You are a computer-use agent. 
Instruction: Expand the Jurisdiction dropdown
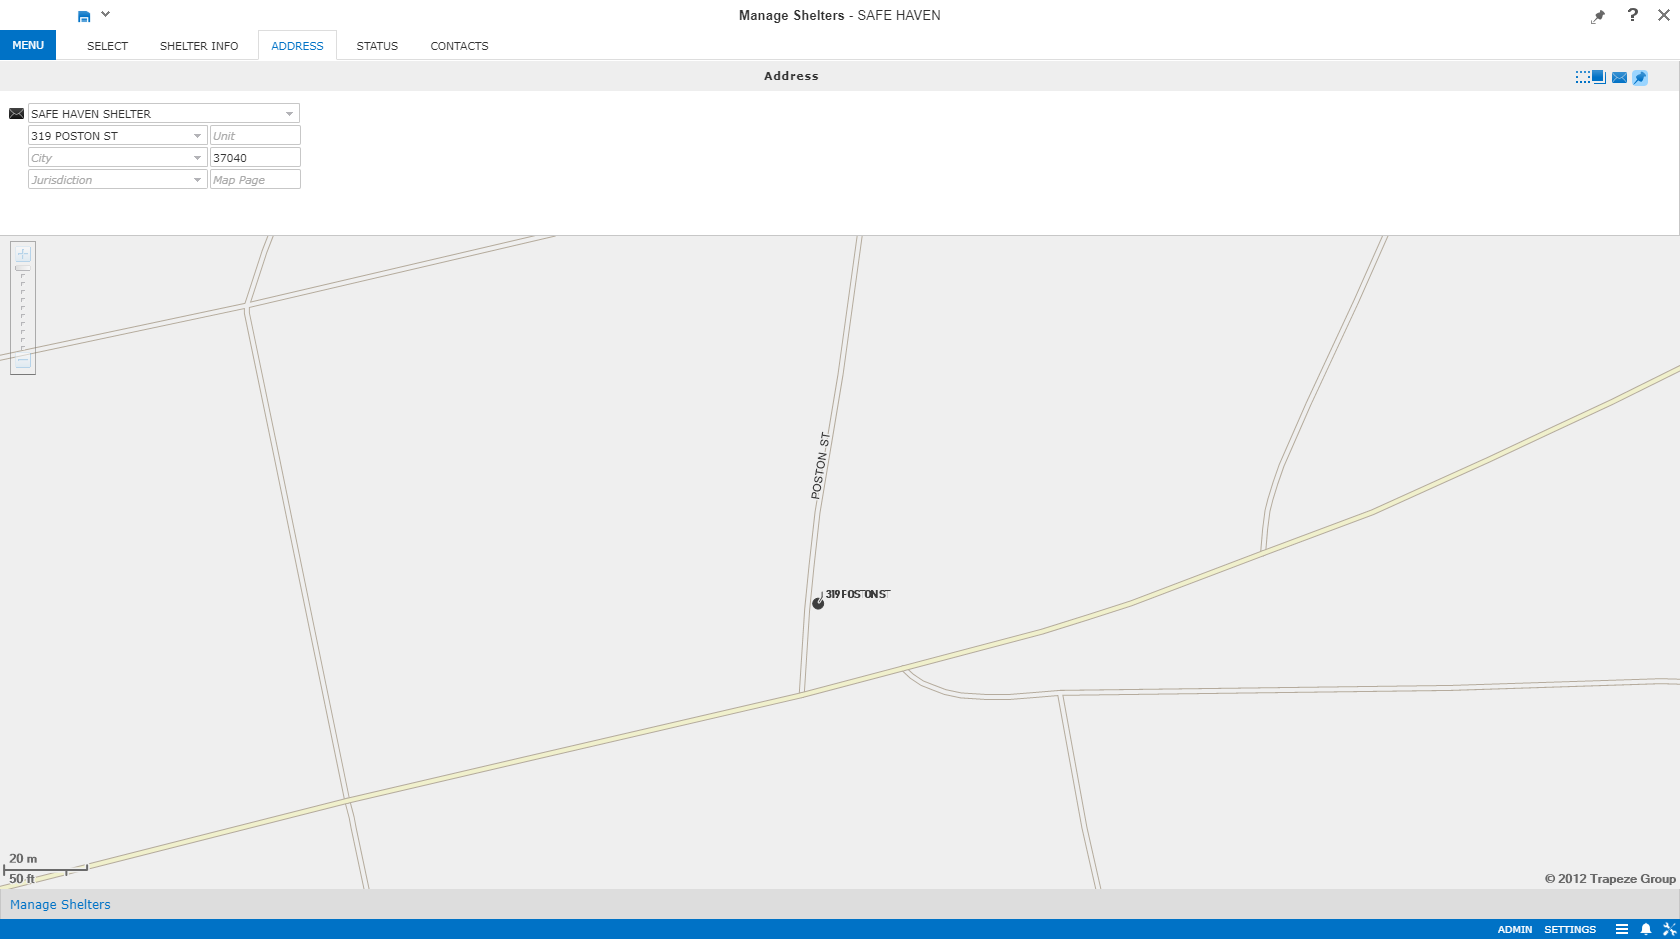tap(197, 180)
